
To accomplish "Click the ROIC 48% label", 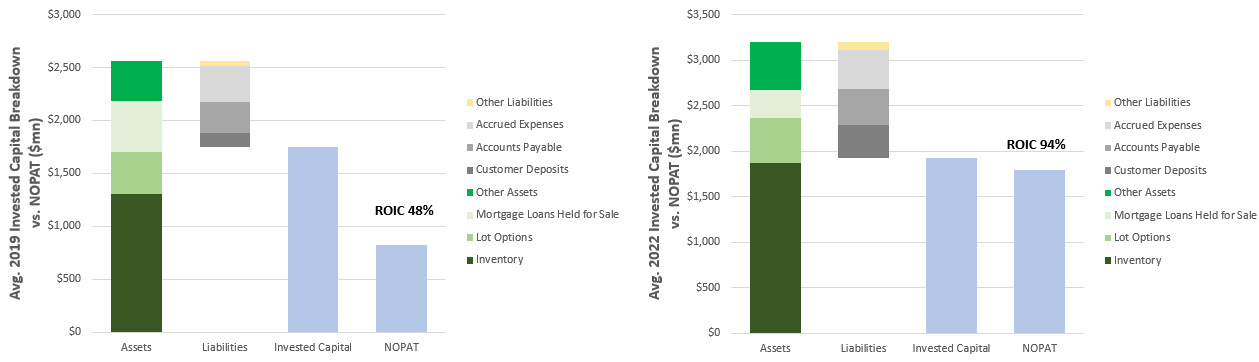I will (x=404, y=211).
